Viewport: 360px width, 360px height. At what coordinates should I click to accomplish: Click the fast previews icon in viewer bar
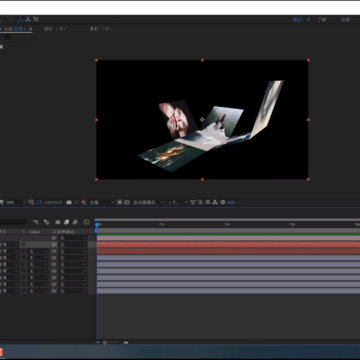[200, 202]
